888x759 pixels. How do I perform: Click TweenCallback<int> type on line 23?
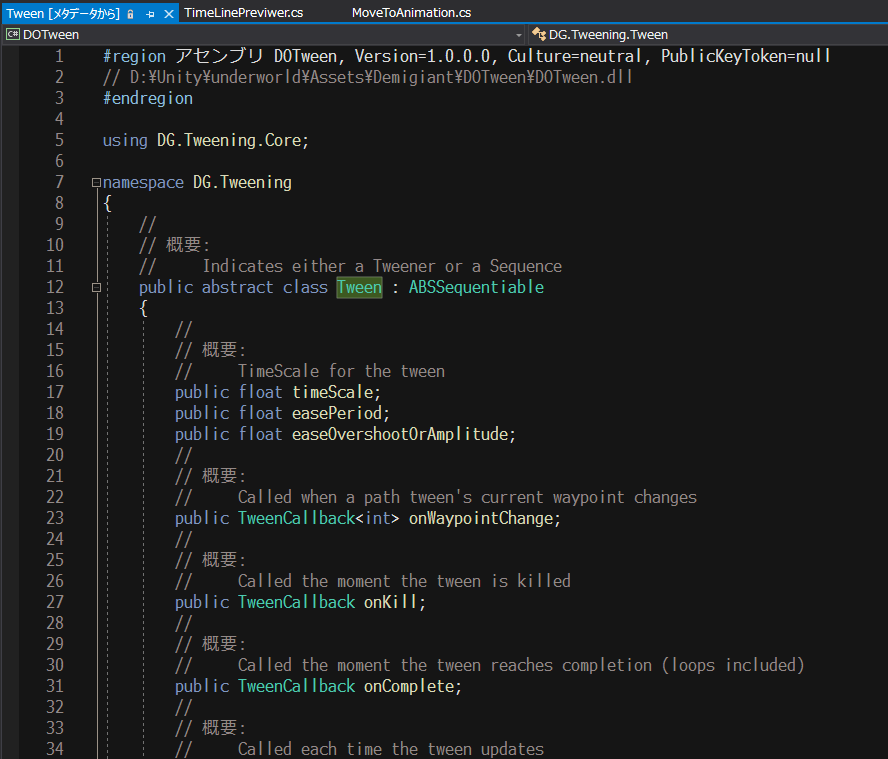point(318,518)
